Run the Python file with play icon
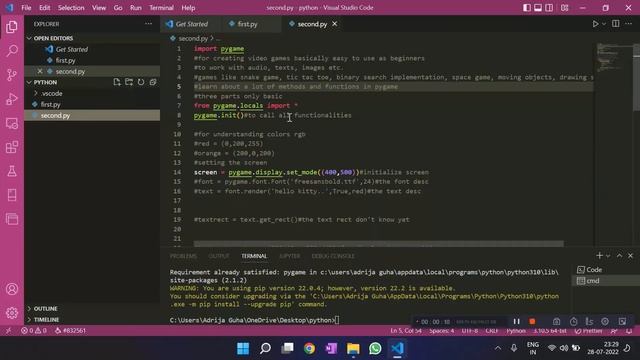 coord(595,24)
